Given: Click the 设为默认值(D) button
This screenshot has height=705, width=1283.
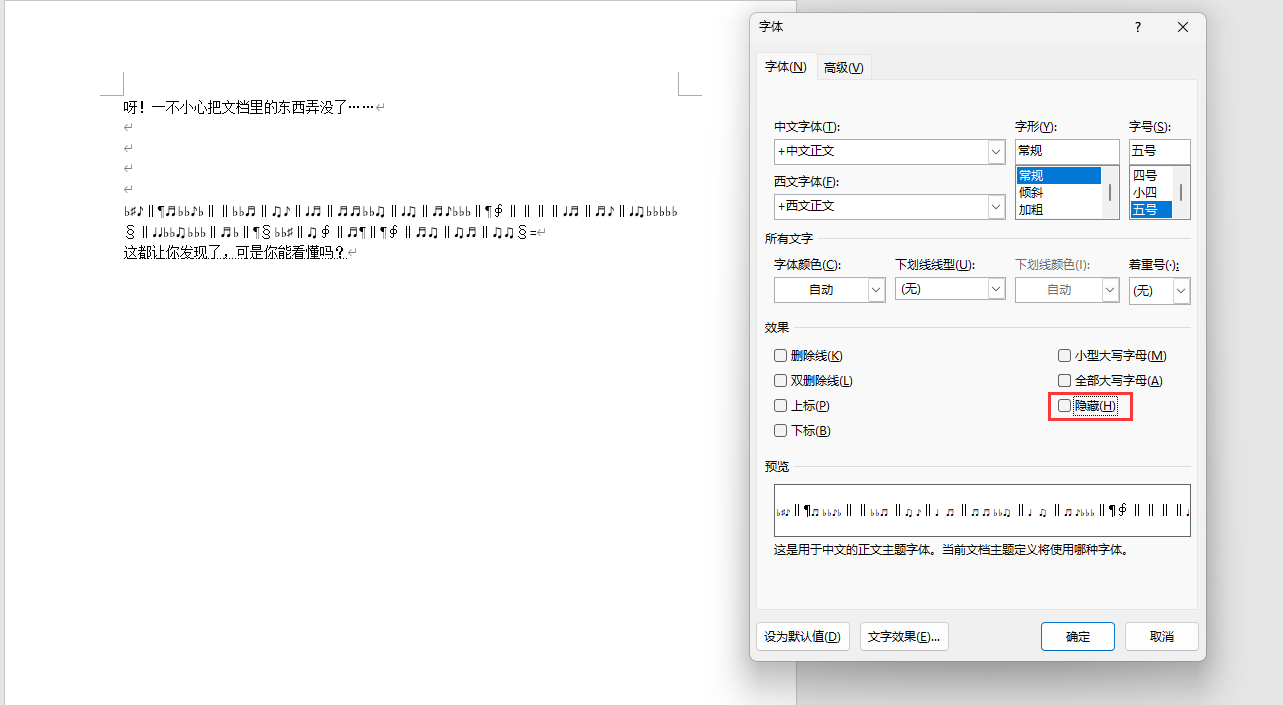Looking at the screenshot, I should [x=803, y=637].
